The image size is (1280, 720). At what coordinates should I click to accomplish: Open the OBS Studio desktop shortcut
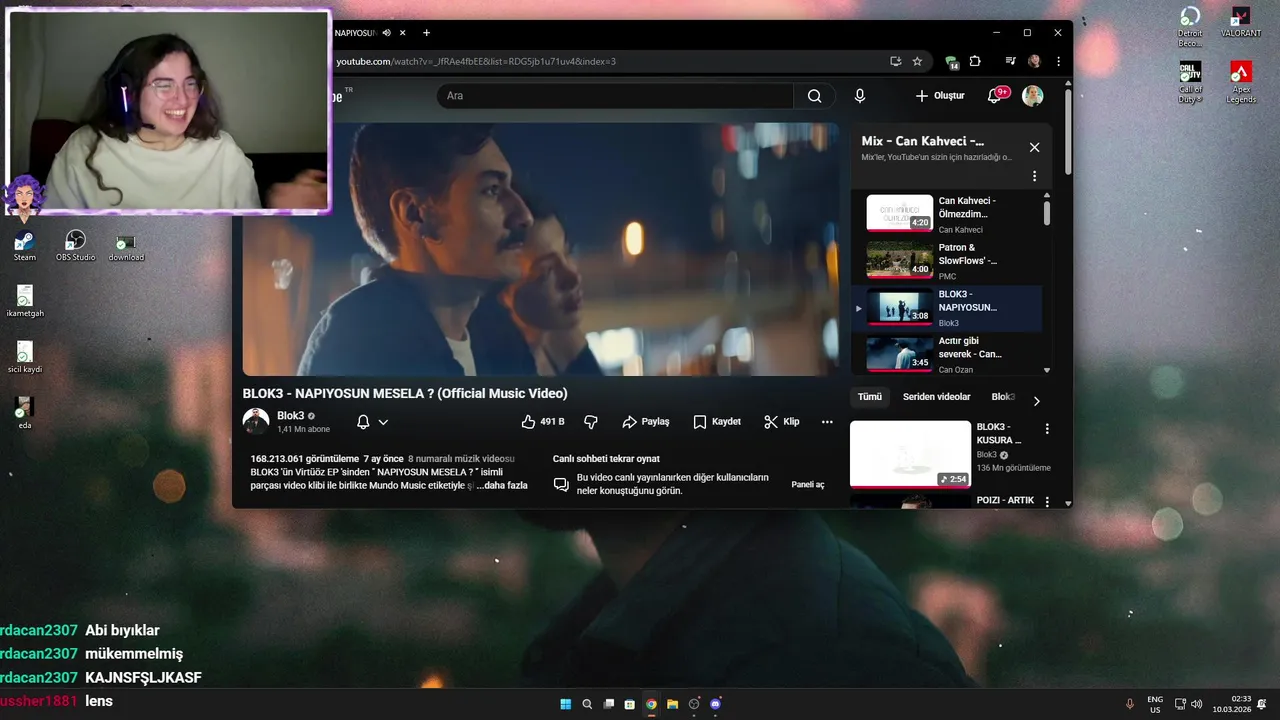76,246
